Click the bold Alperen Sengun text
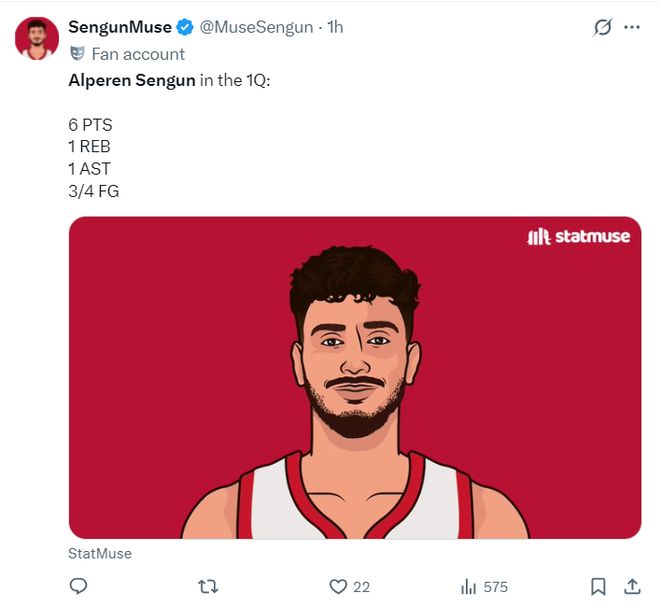The image size is (660, 607). coord(131,80)
